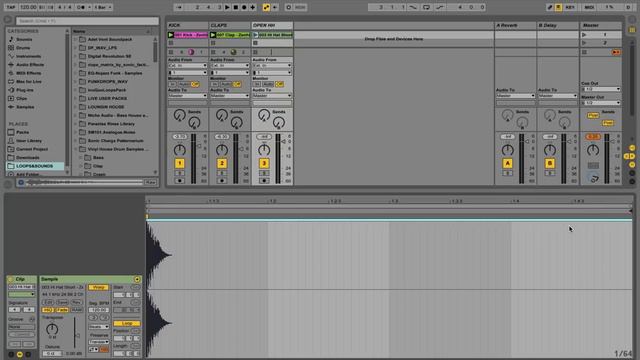Click the Arrangement Record button in the transport
The height and width of the screenshot is (360, 640).
244,7
